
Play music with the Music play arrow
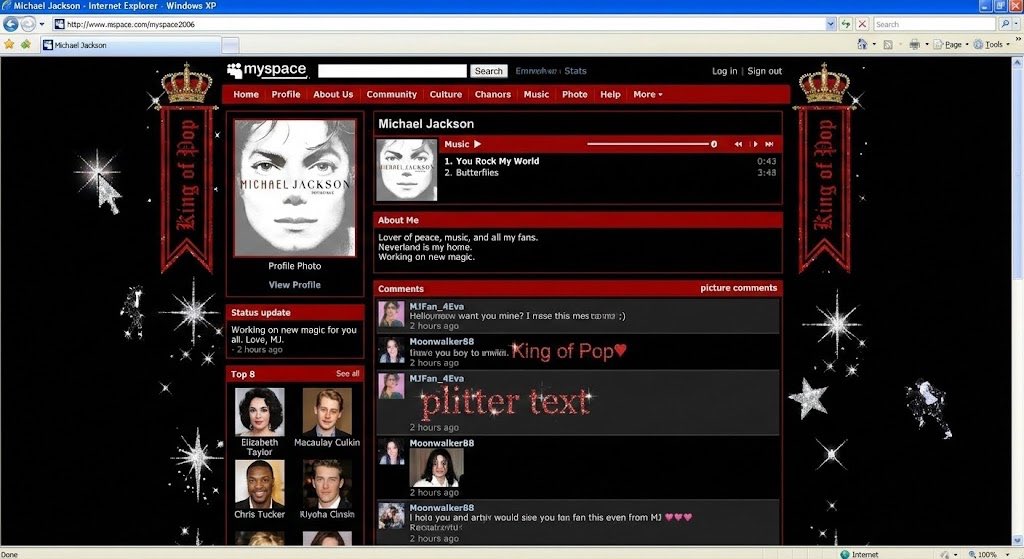point(478,144)
